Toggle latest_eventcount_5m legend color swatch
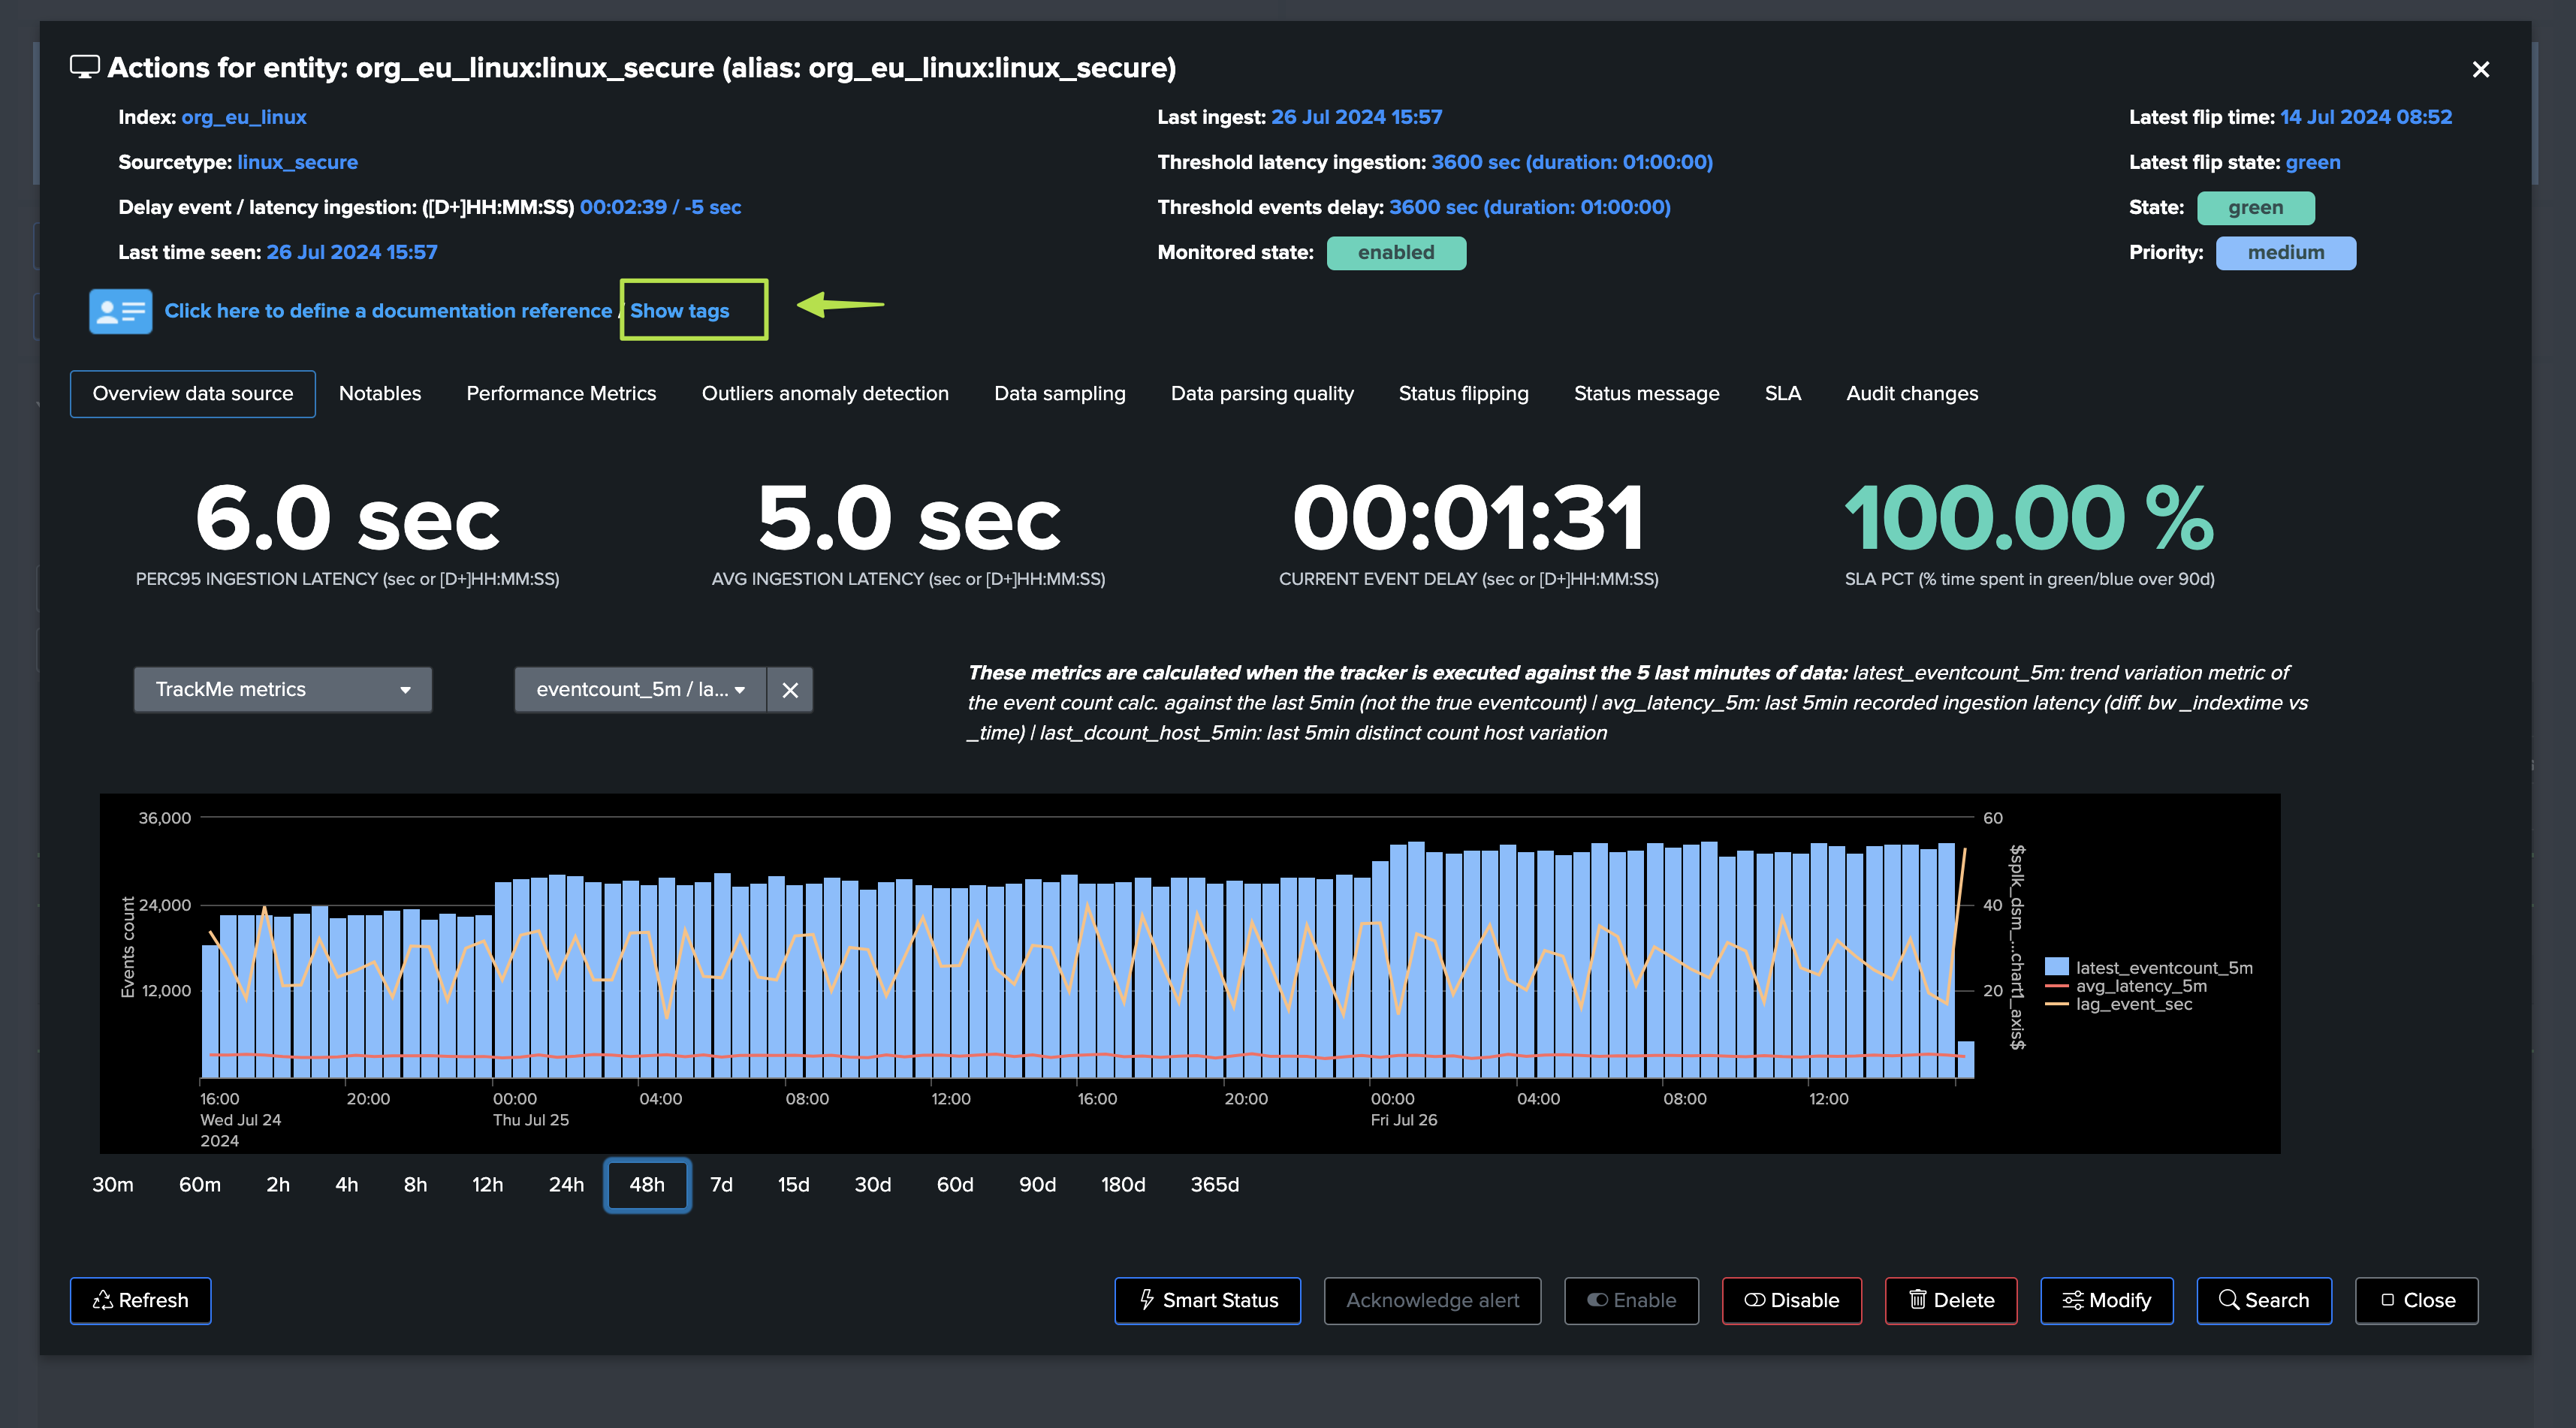The image size is (2576, 1428). point(2056,967)
